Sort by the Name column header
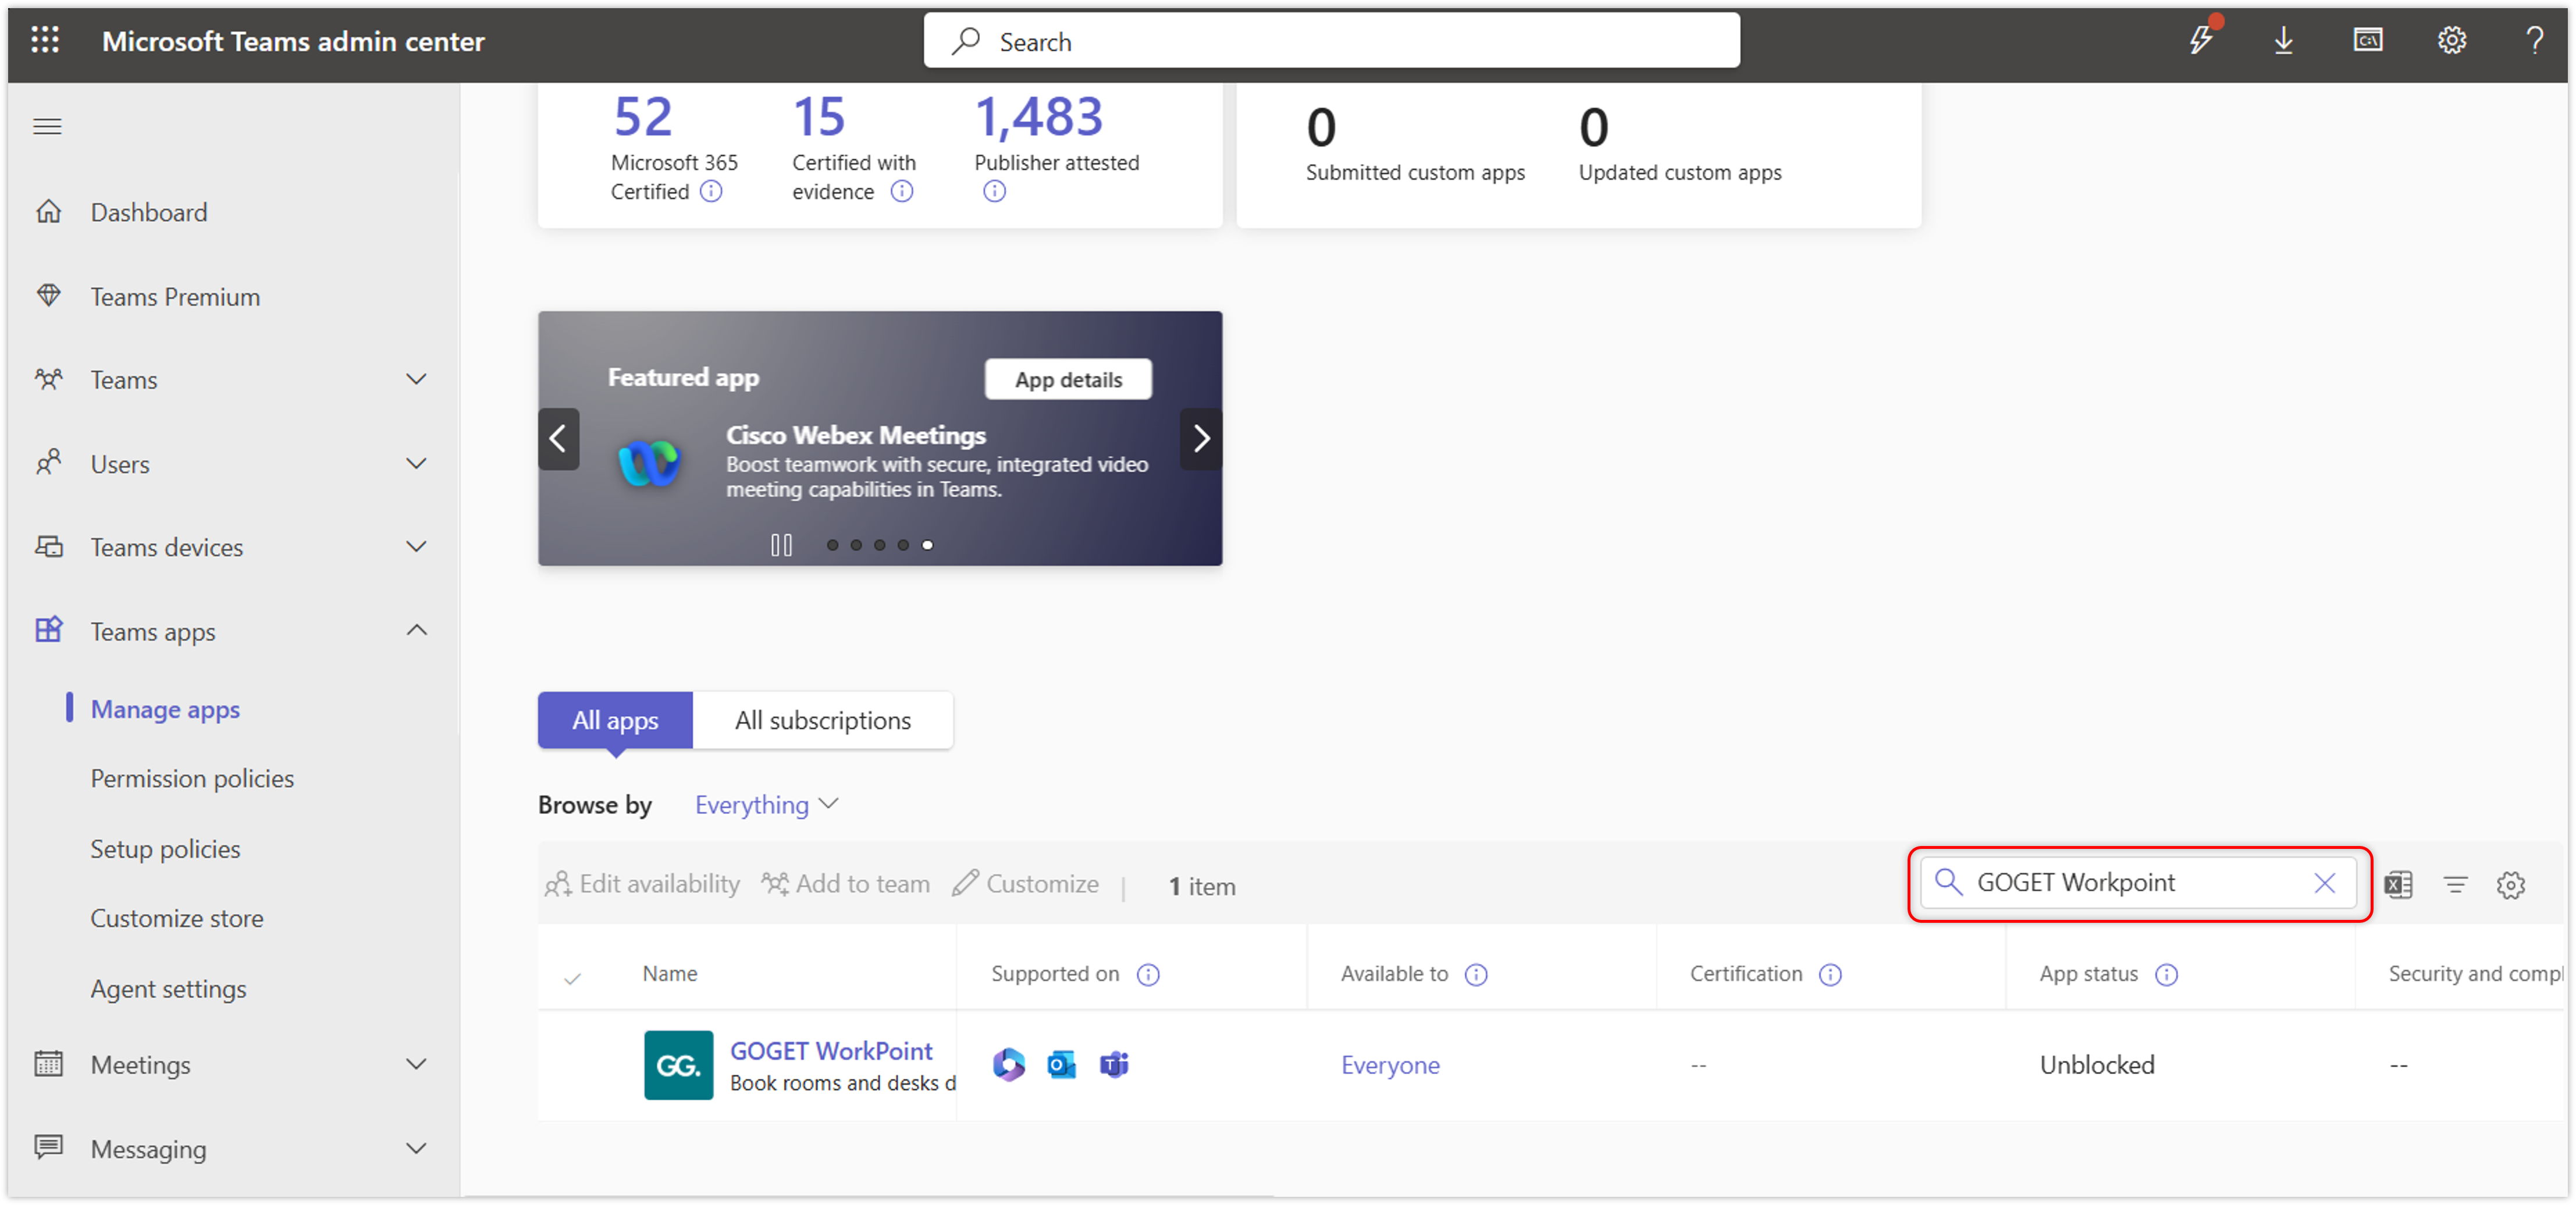The image size is (2576, 1205). pos(669,974)
